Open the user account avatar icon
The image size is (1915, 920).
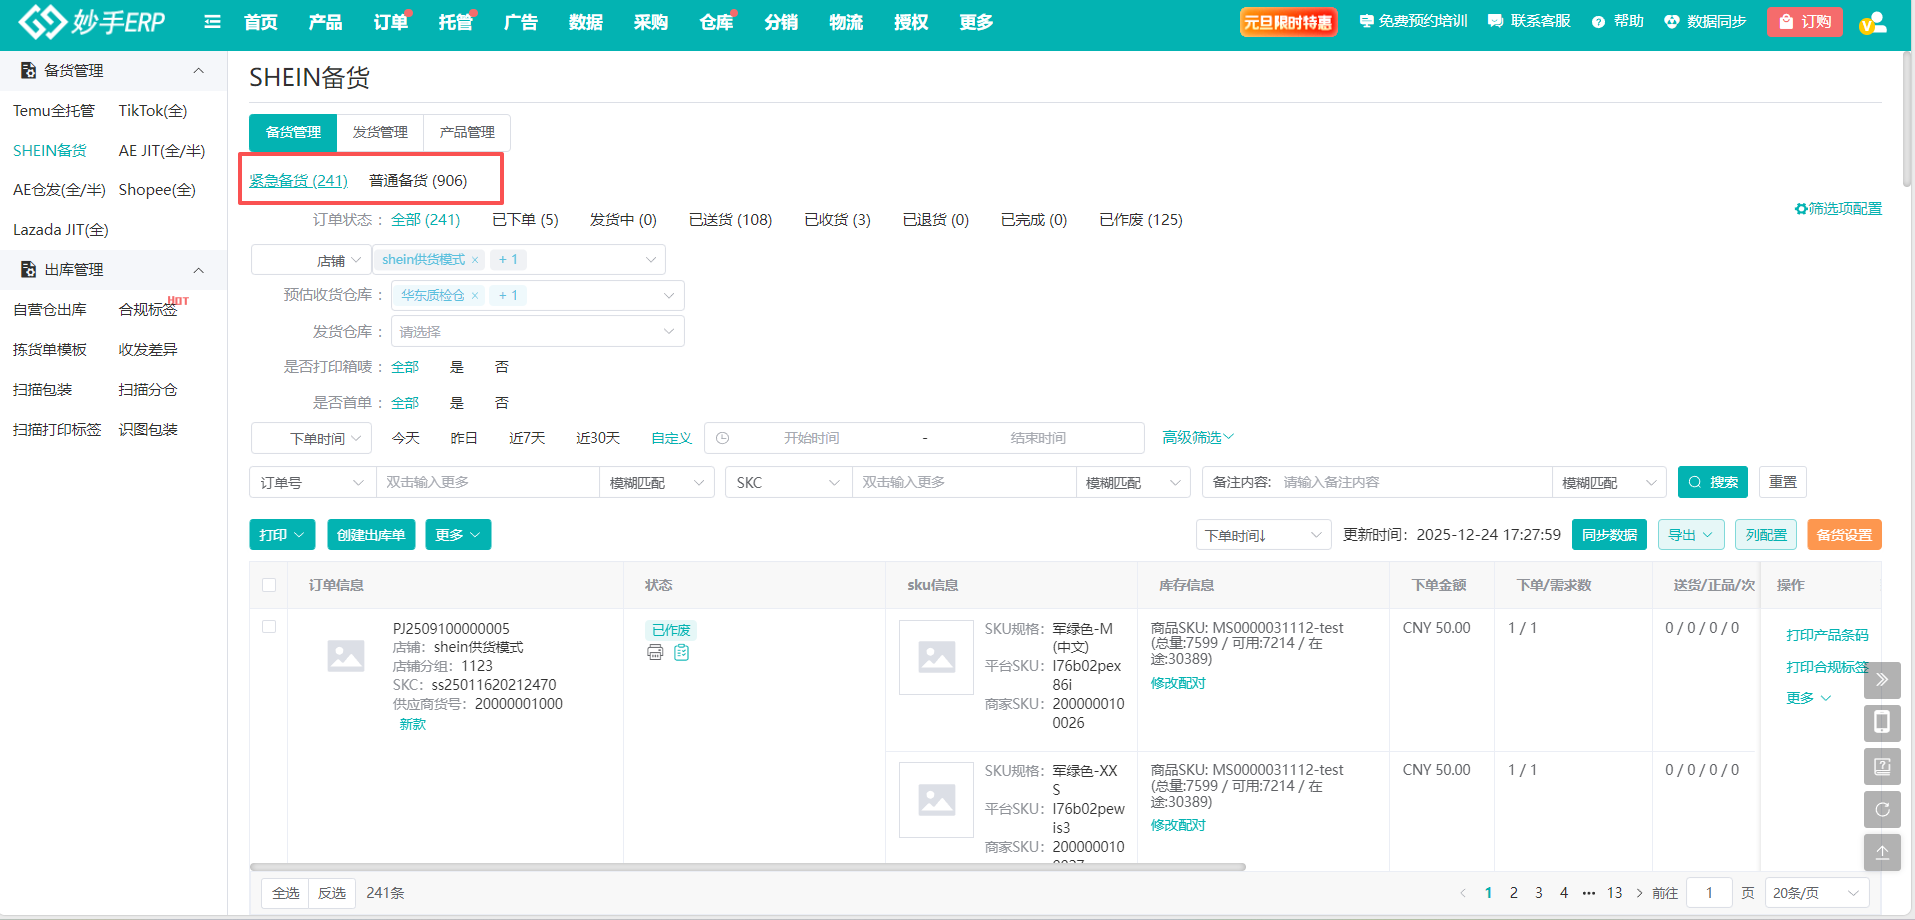click(x=1873, y=22)
